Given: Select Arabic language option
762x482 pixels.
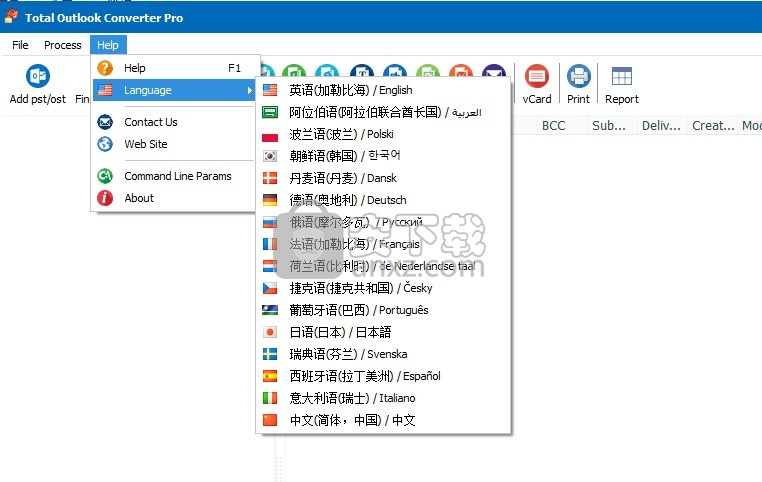Looking at the screenshot, I should (x=383, y=112).
